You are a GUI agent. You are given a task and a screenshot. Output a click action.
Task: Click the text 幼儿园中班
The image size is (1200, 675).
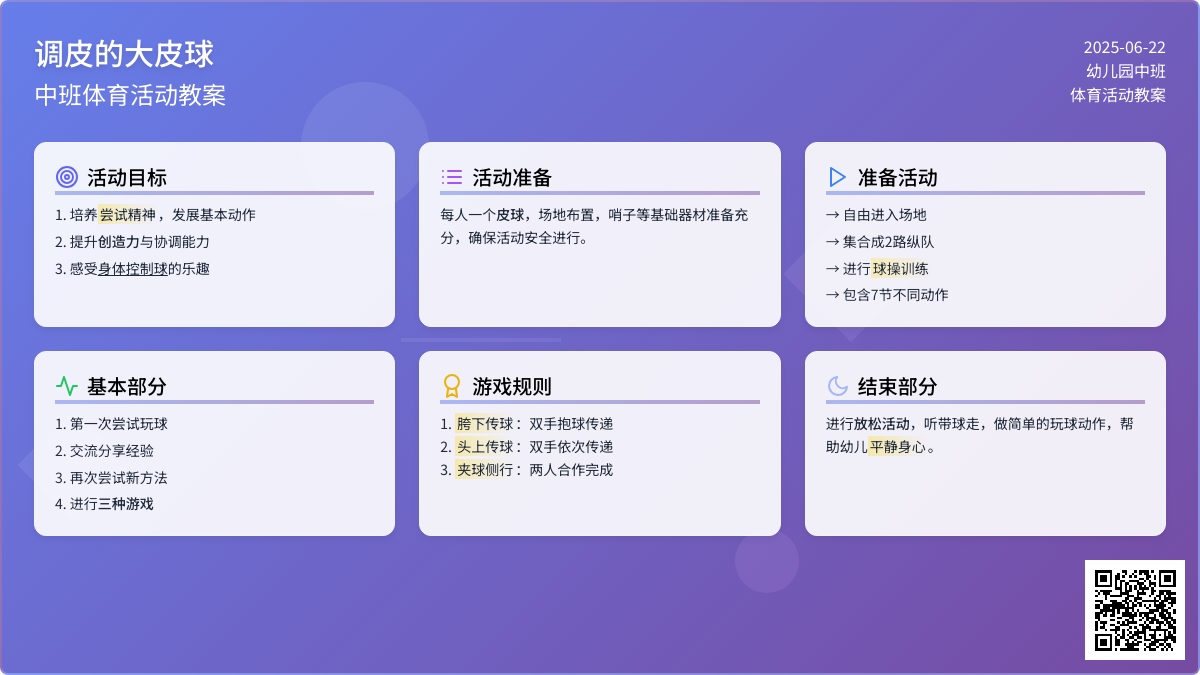(1126, 71)
